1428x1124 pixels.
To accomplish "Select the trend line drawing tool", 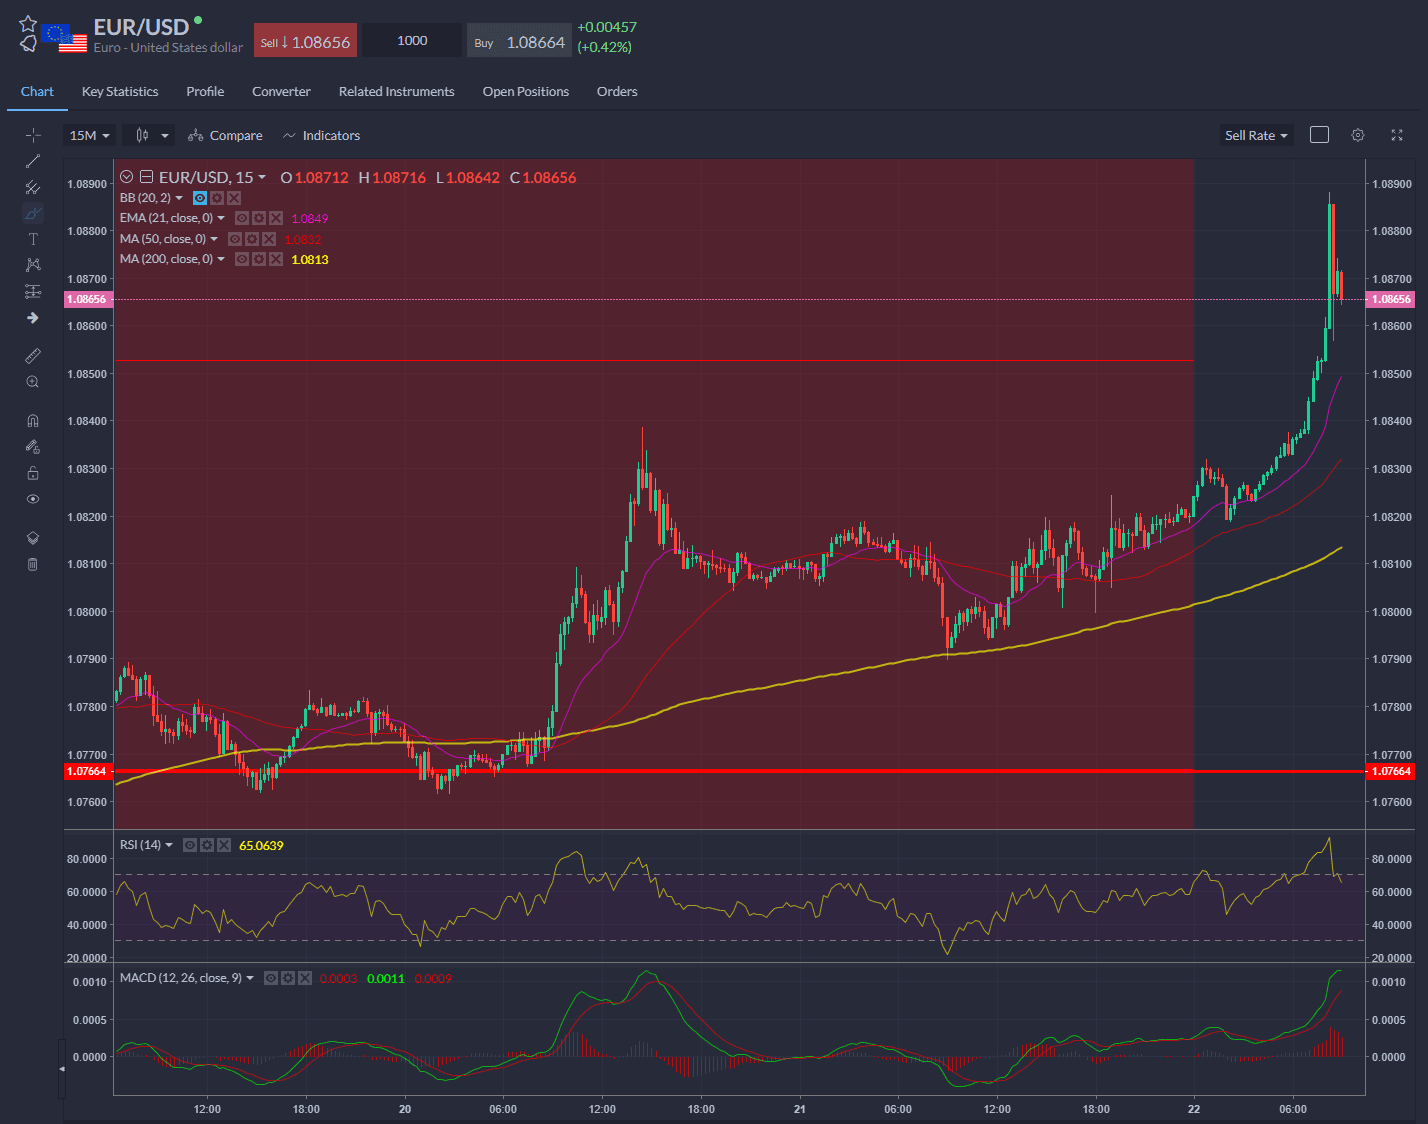I will click(x=33, y=161).
